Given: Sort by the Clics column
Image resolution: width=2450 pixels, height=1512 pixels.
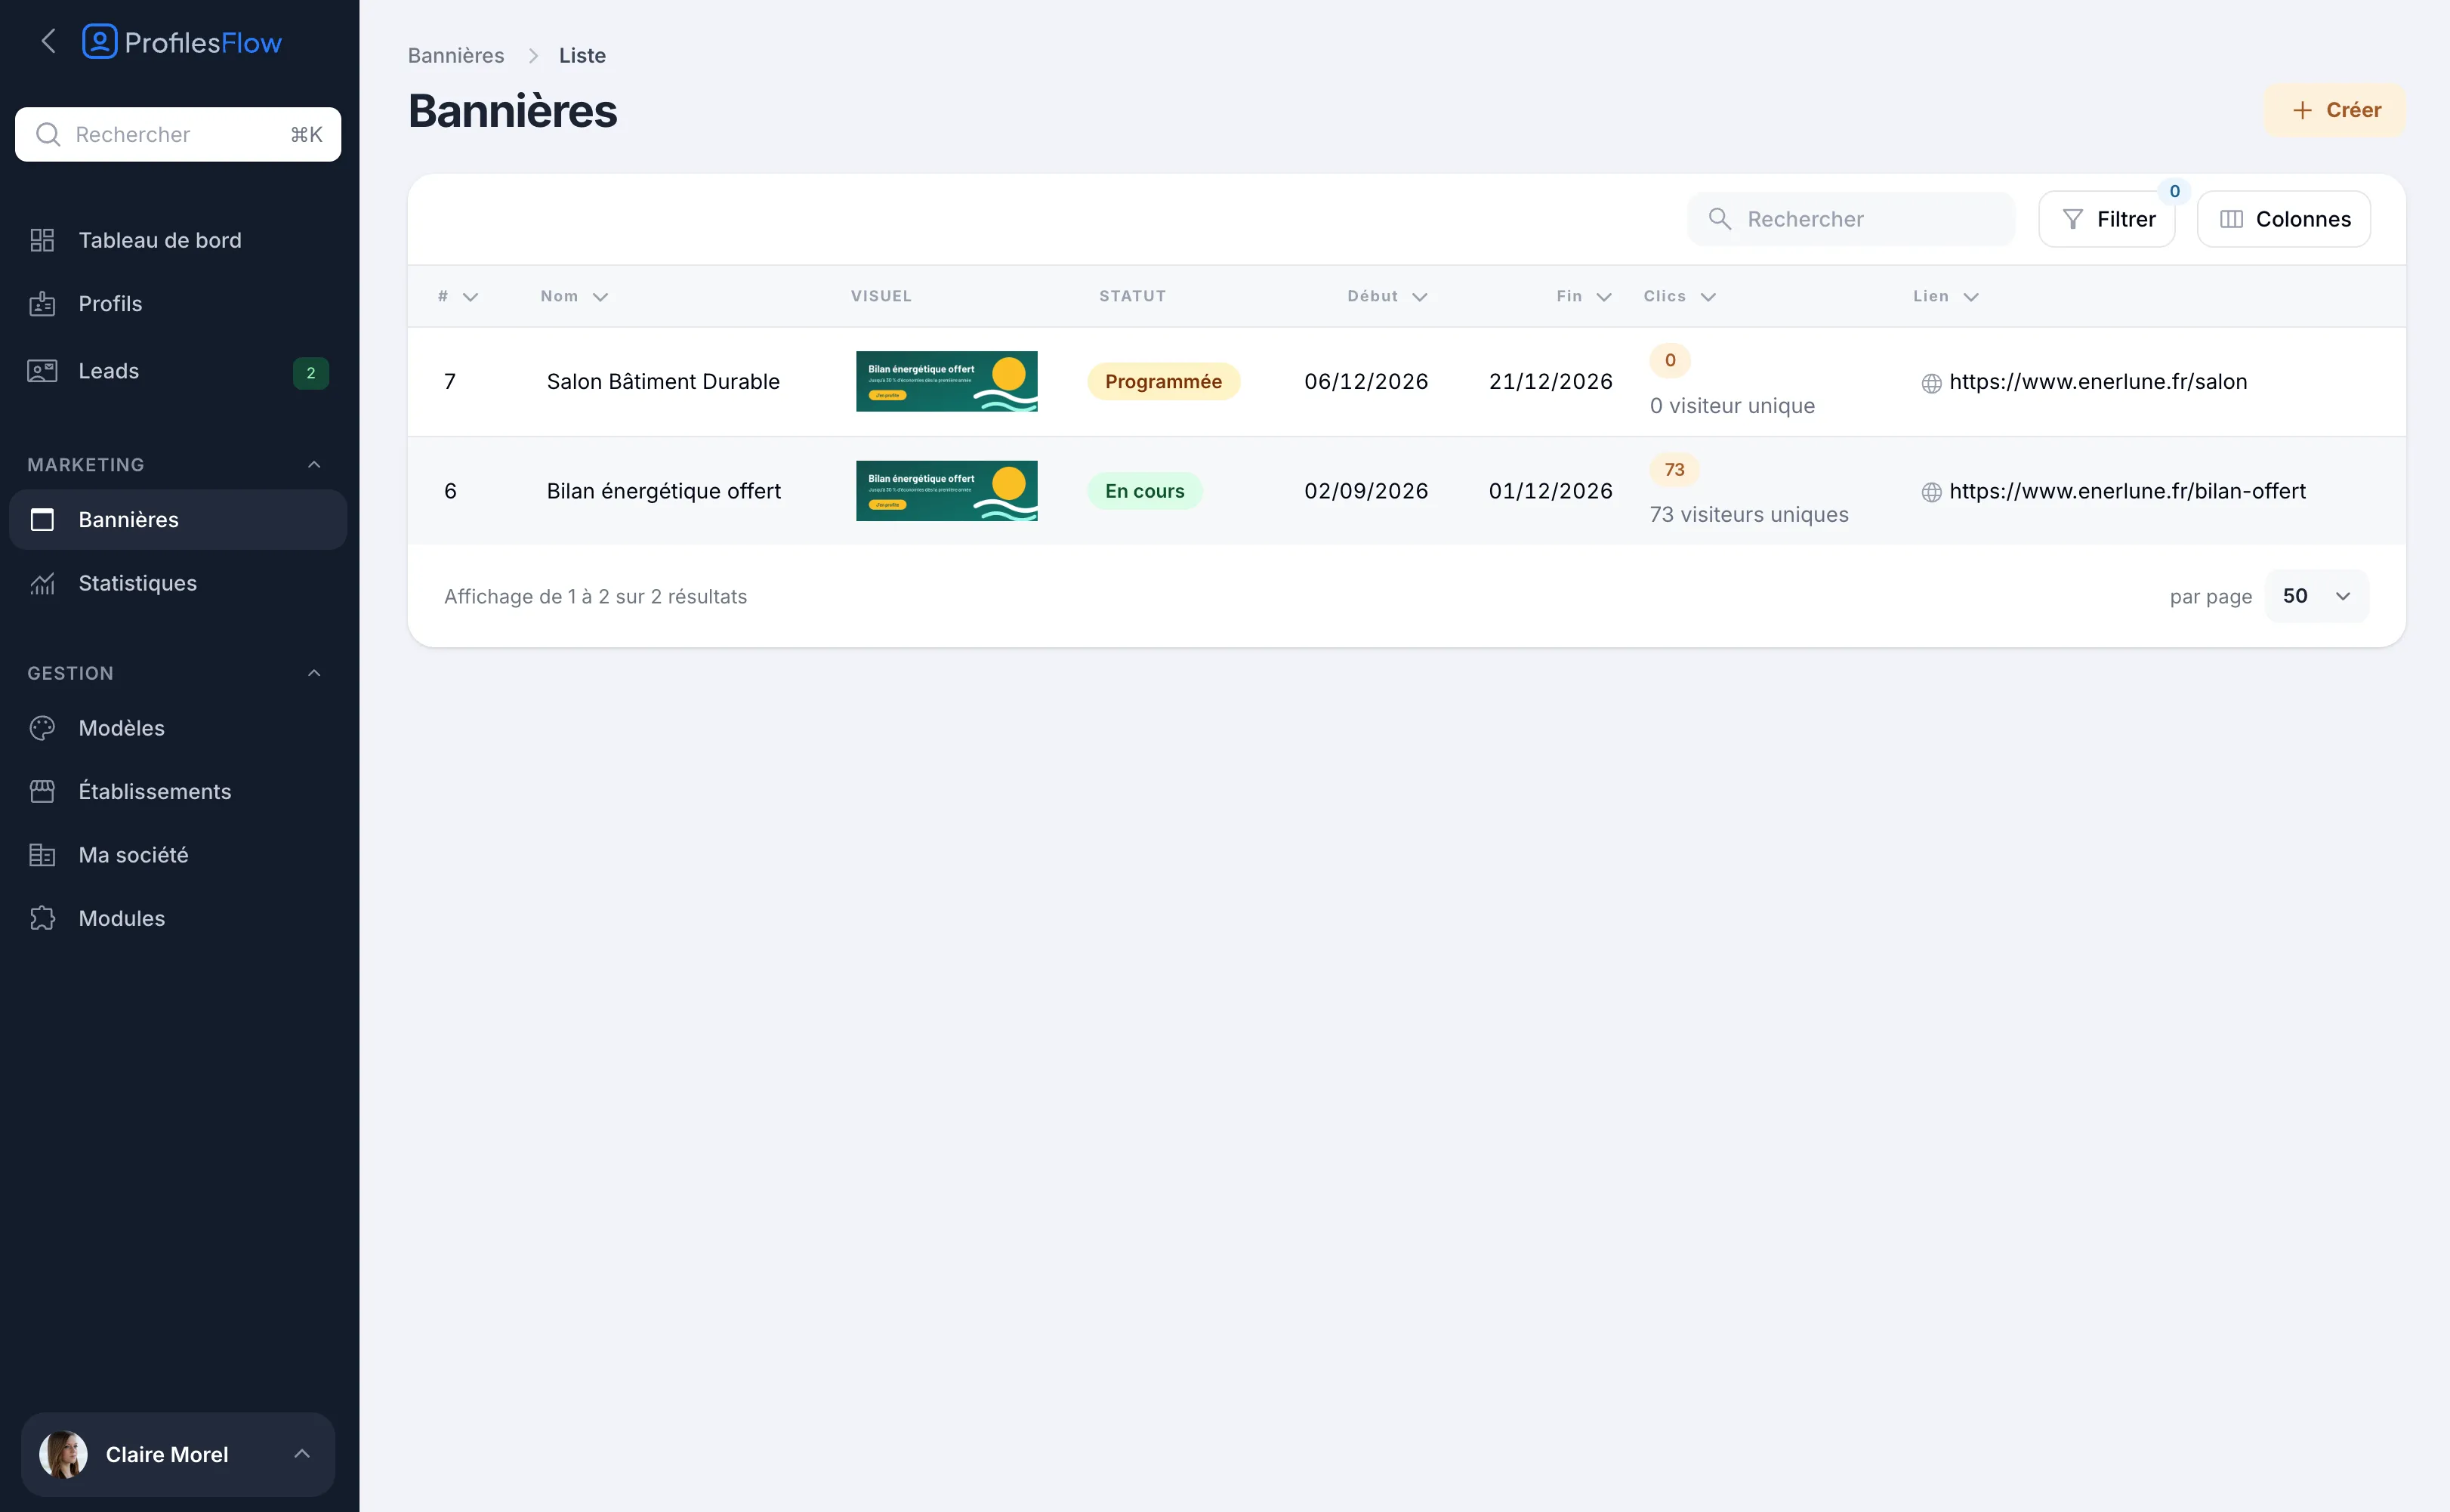Looking at the screenshot, I should pyautogui.click(x=1680, y=296).
